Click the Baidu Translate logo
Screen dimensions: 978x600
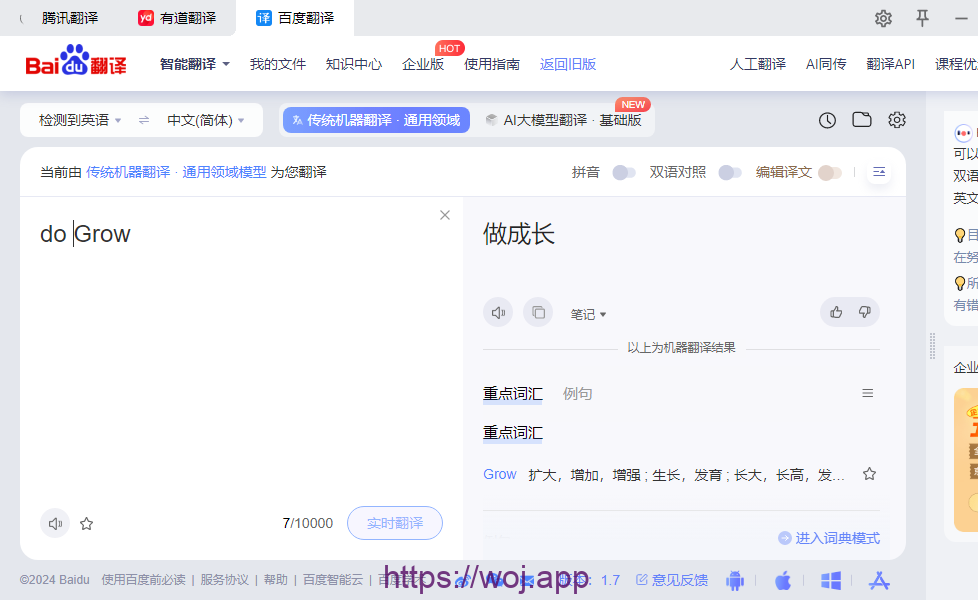point(75,60)
